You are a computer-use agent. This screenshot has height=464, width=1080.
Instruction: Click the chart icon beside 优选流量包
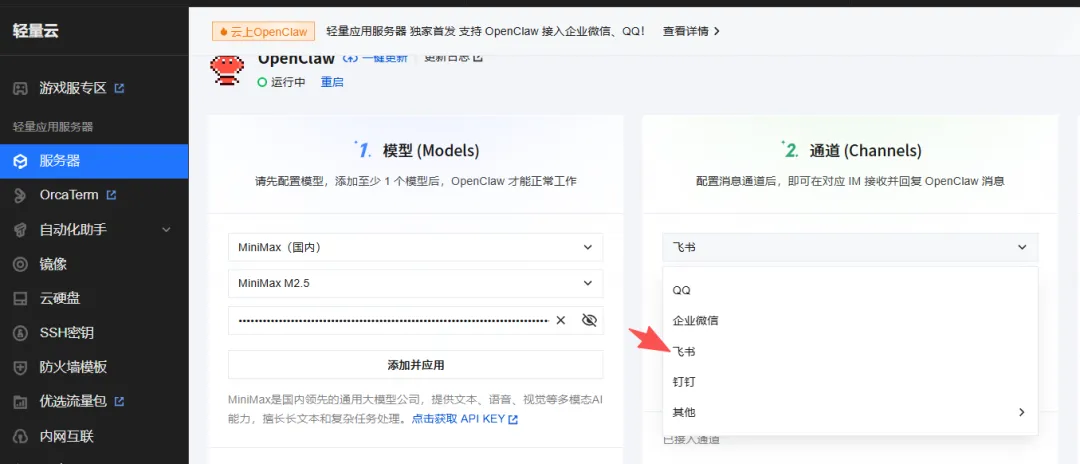(21, 401)
